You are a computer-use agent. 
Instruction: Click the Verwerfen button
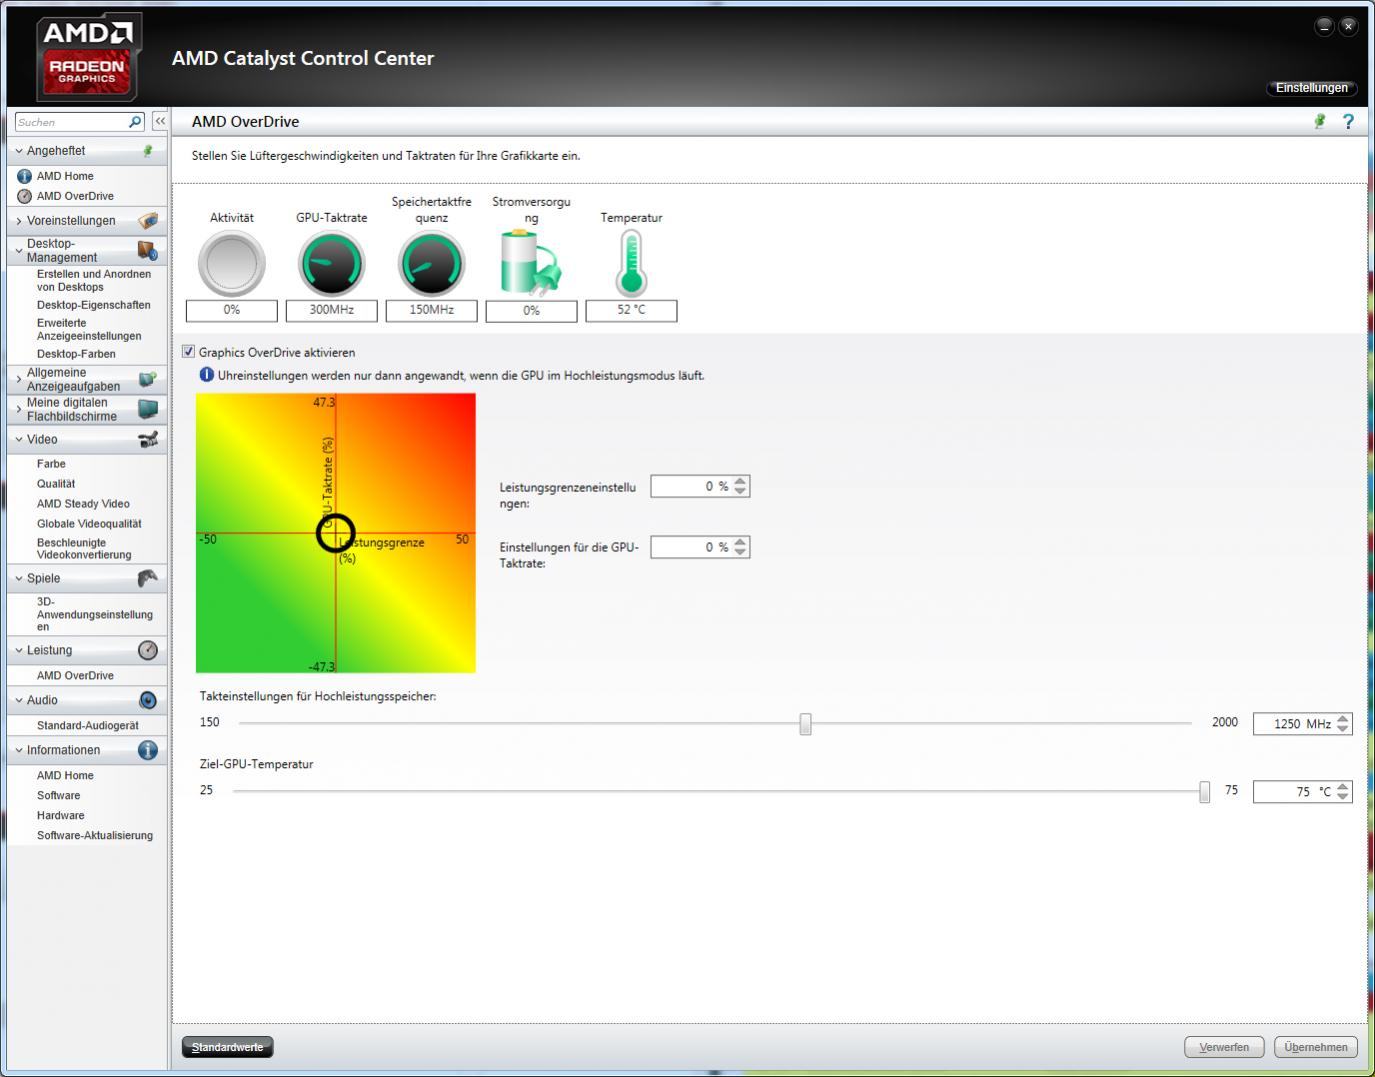(x=1224, y=1047)
